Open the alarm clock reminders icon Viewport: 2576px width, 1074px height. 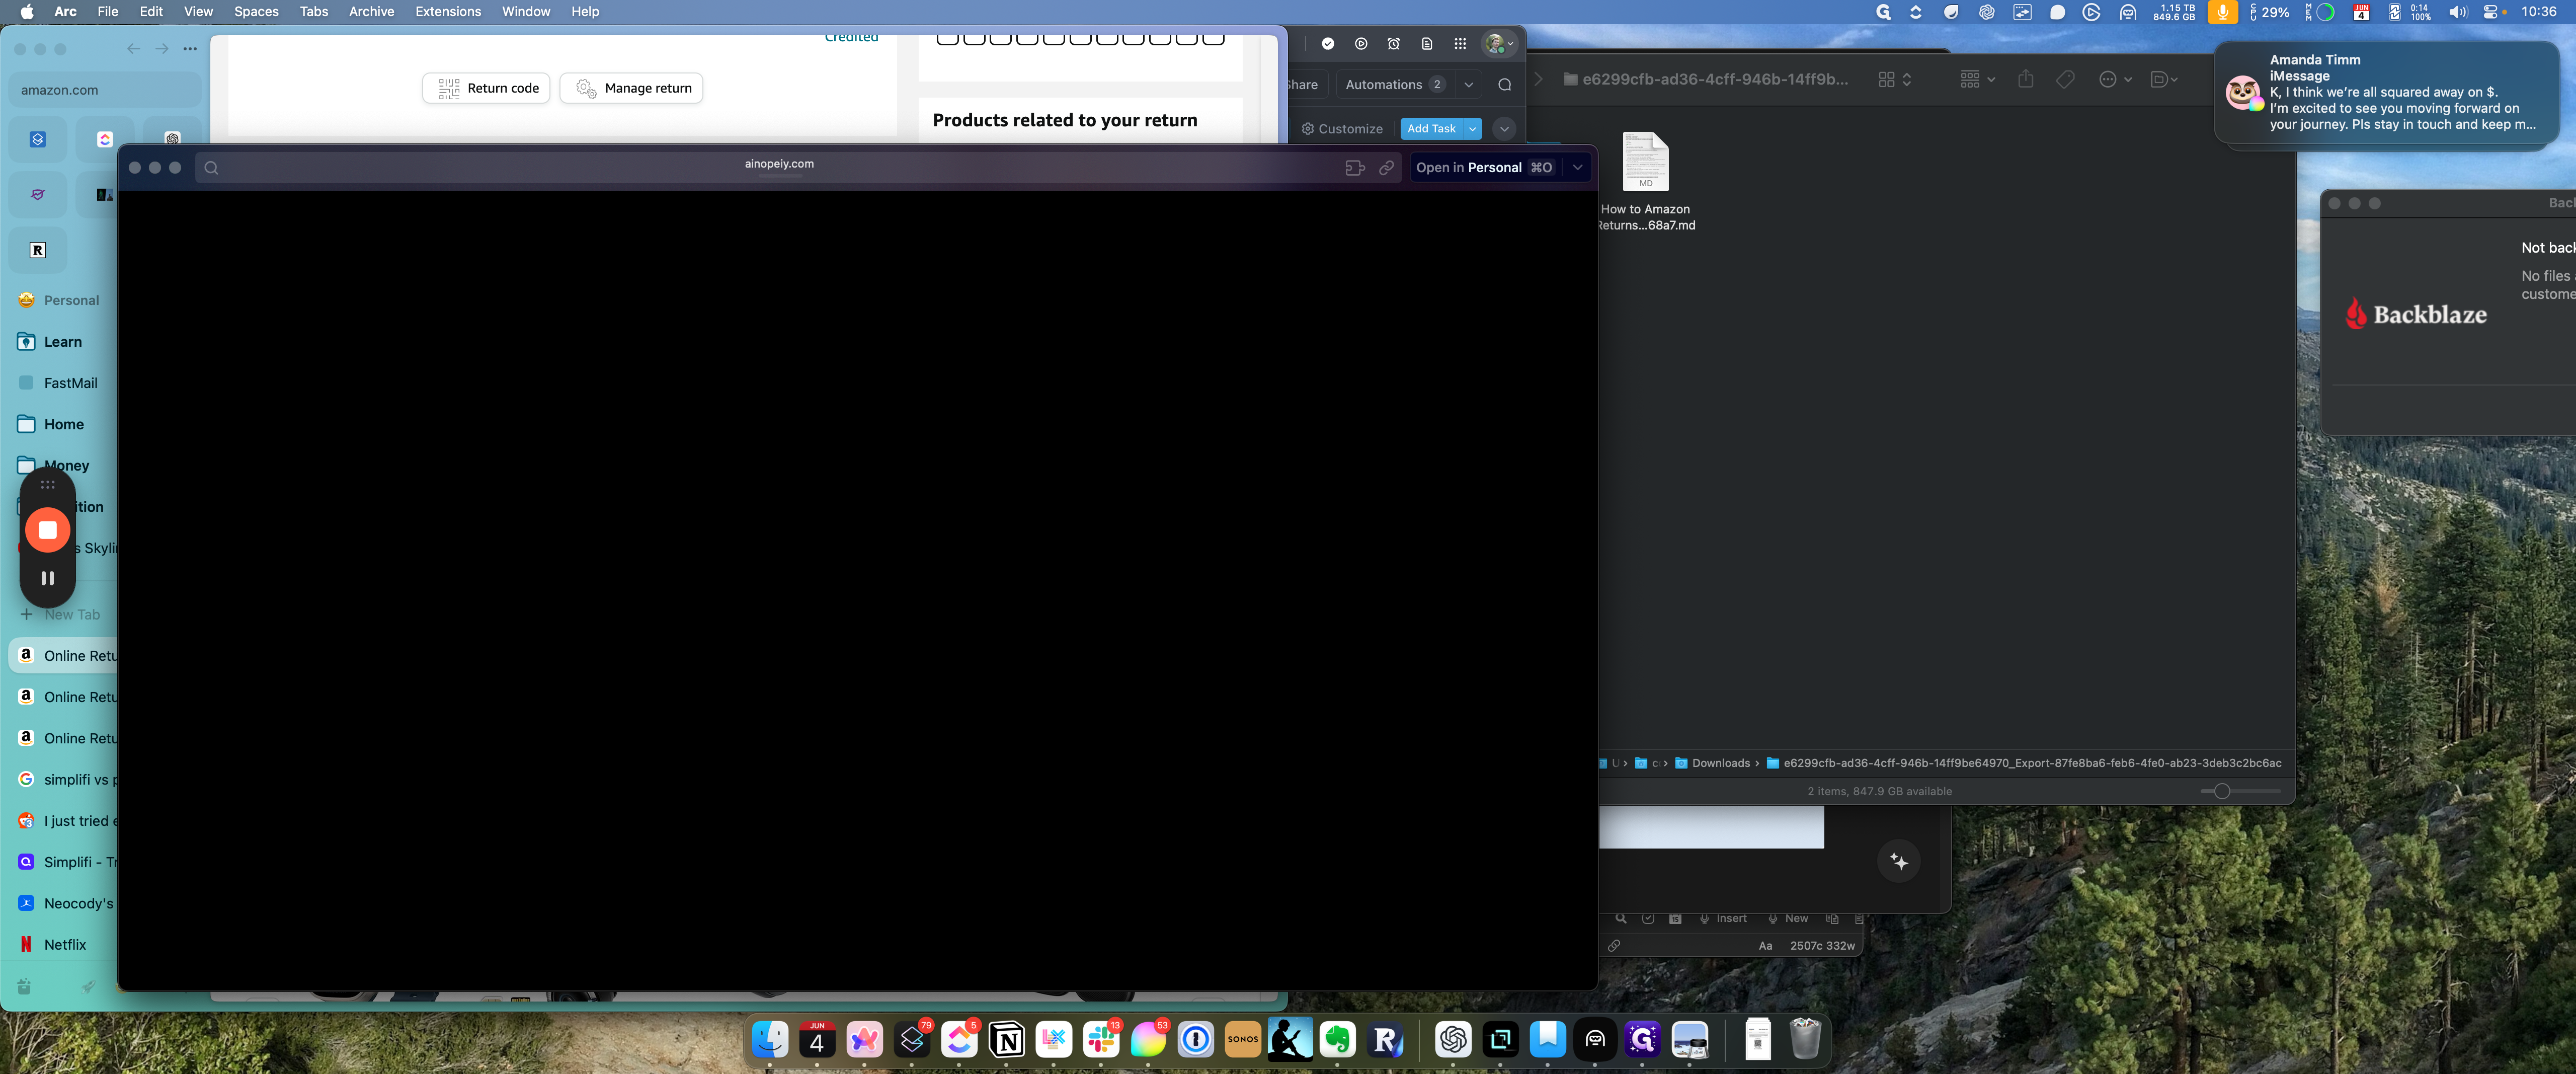click(1393, 44)
